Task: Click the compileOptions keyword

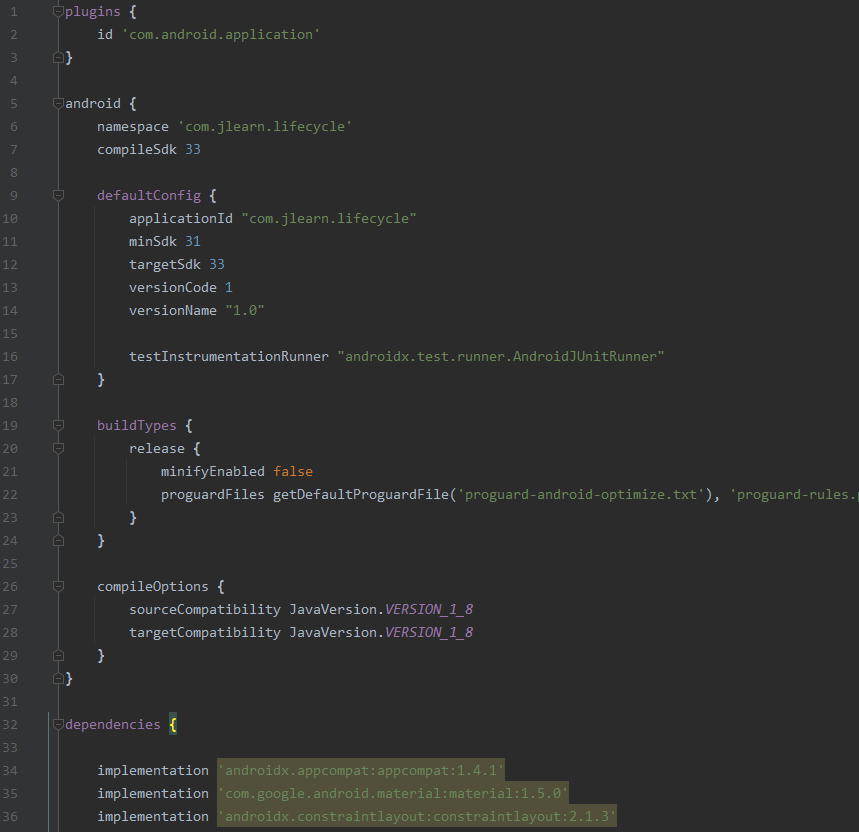Action: 153,587
